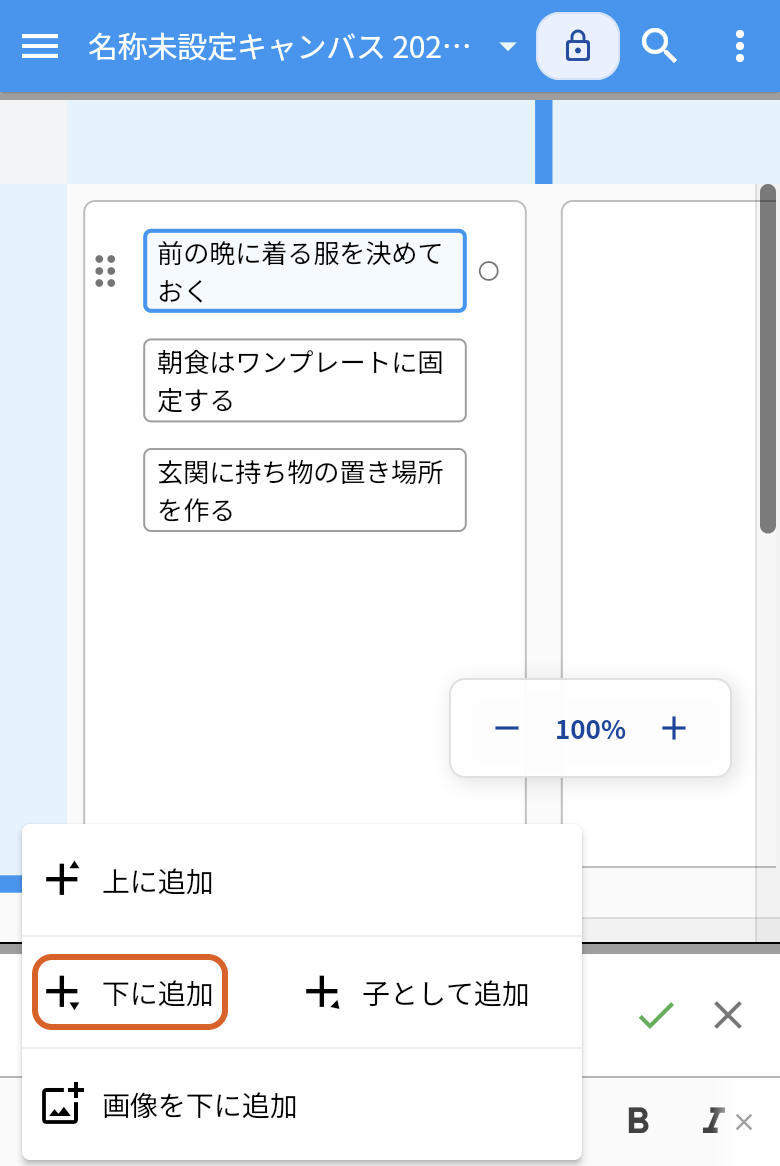Zoom in with the plus button
This screenshot has height=1166, width=780.
tap(674, 728)
